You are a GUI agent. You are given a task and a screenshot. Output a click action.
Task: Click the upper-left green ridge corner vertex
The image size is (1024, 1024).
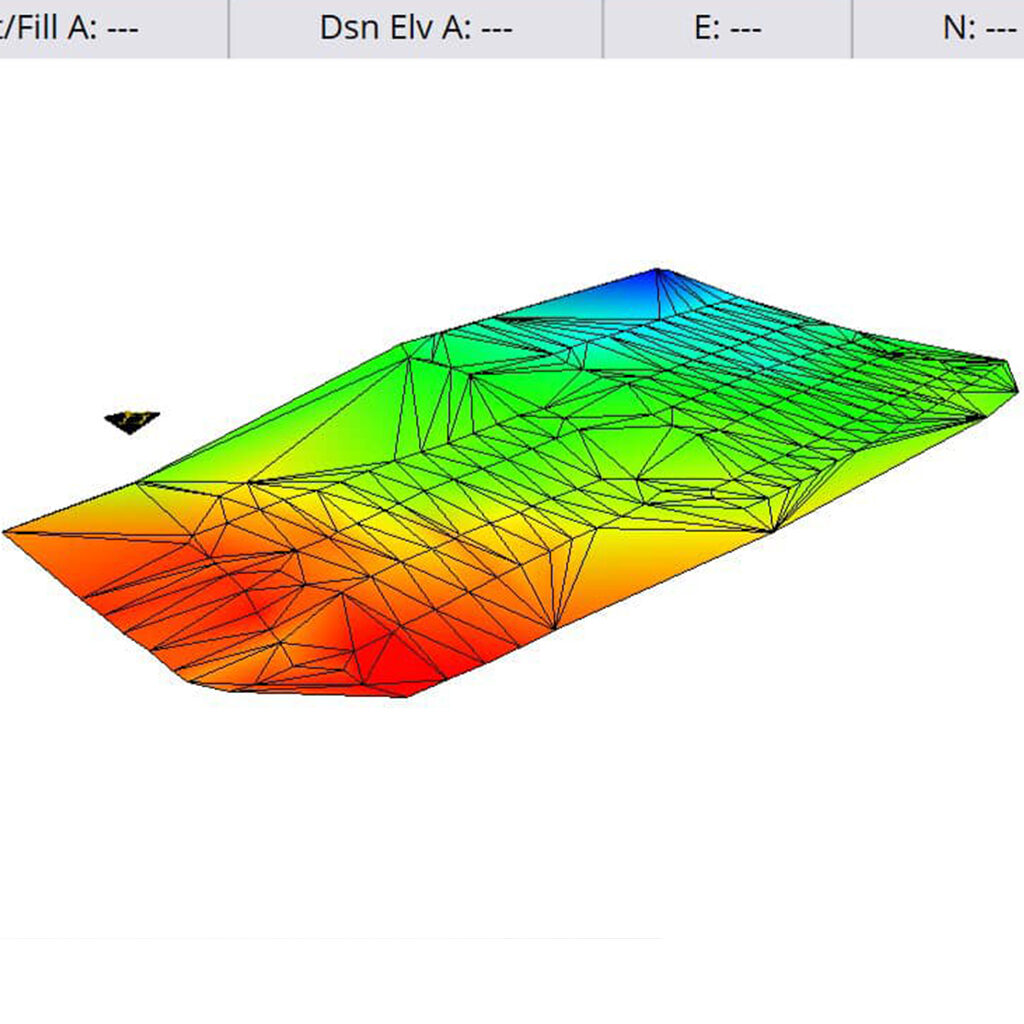[x=406, y=345]
